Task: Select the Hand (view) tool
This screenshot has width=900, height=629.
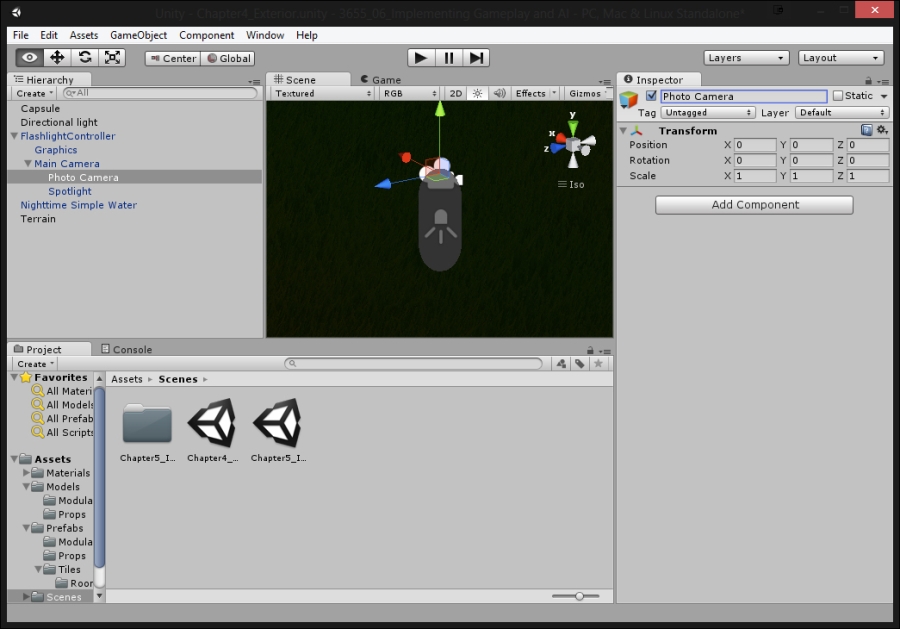Action: 29,57
